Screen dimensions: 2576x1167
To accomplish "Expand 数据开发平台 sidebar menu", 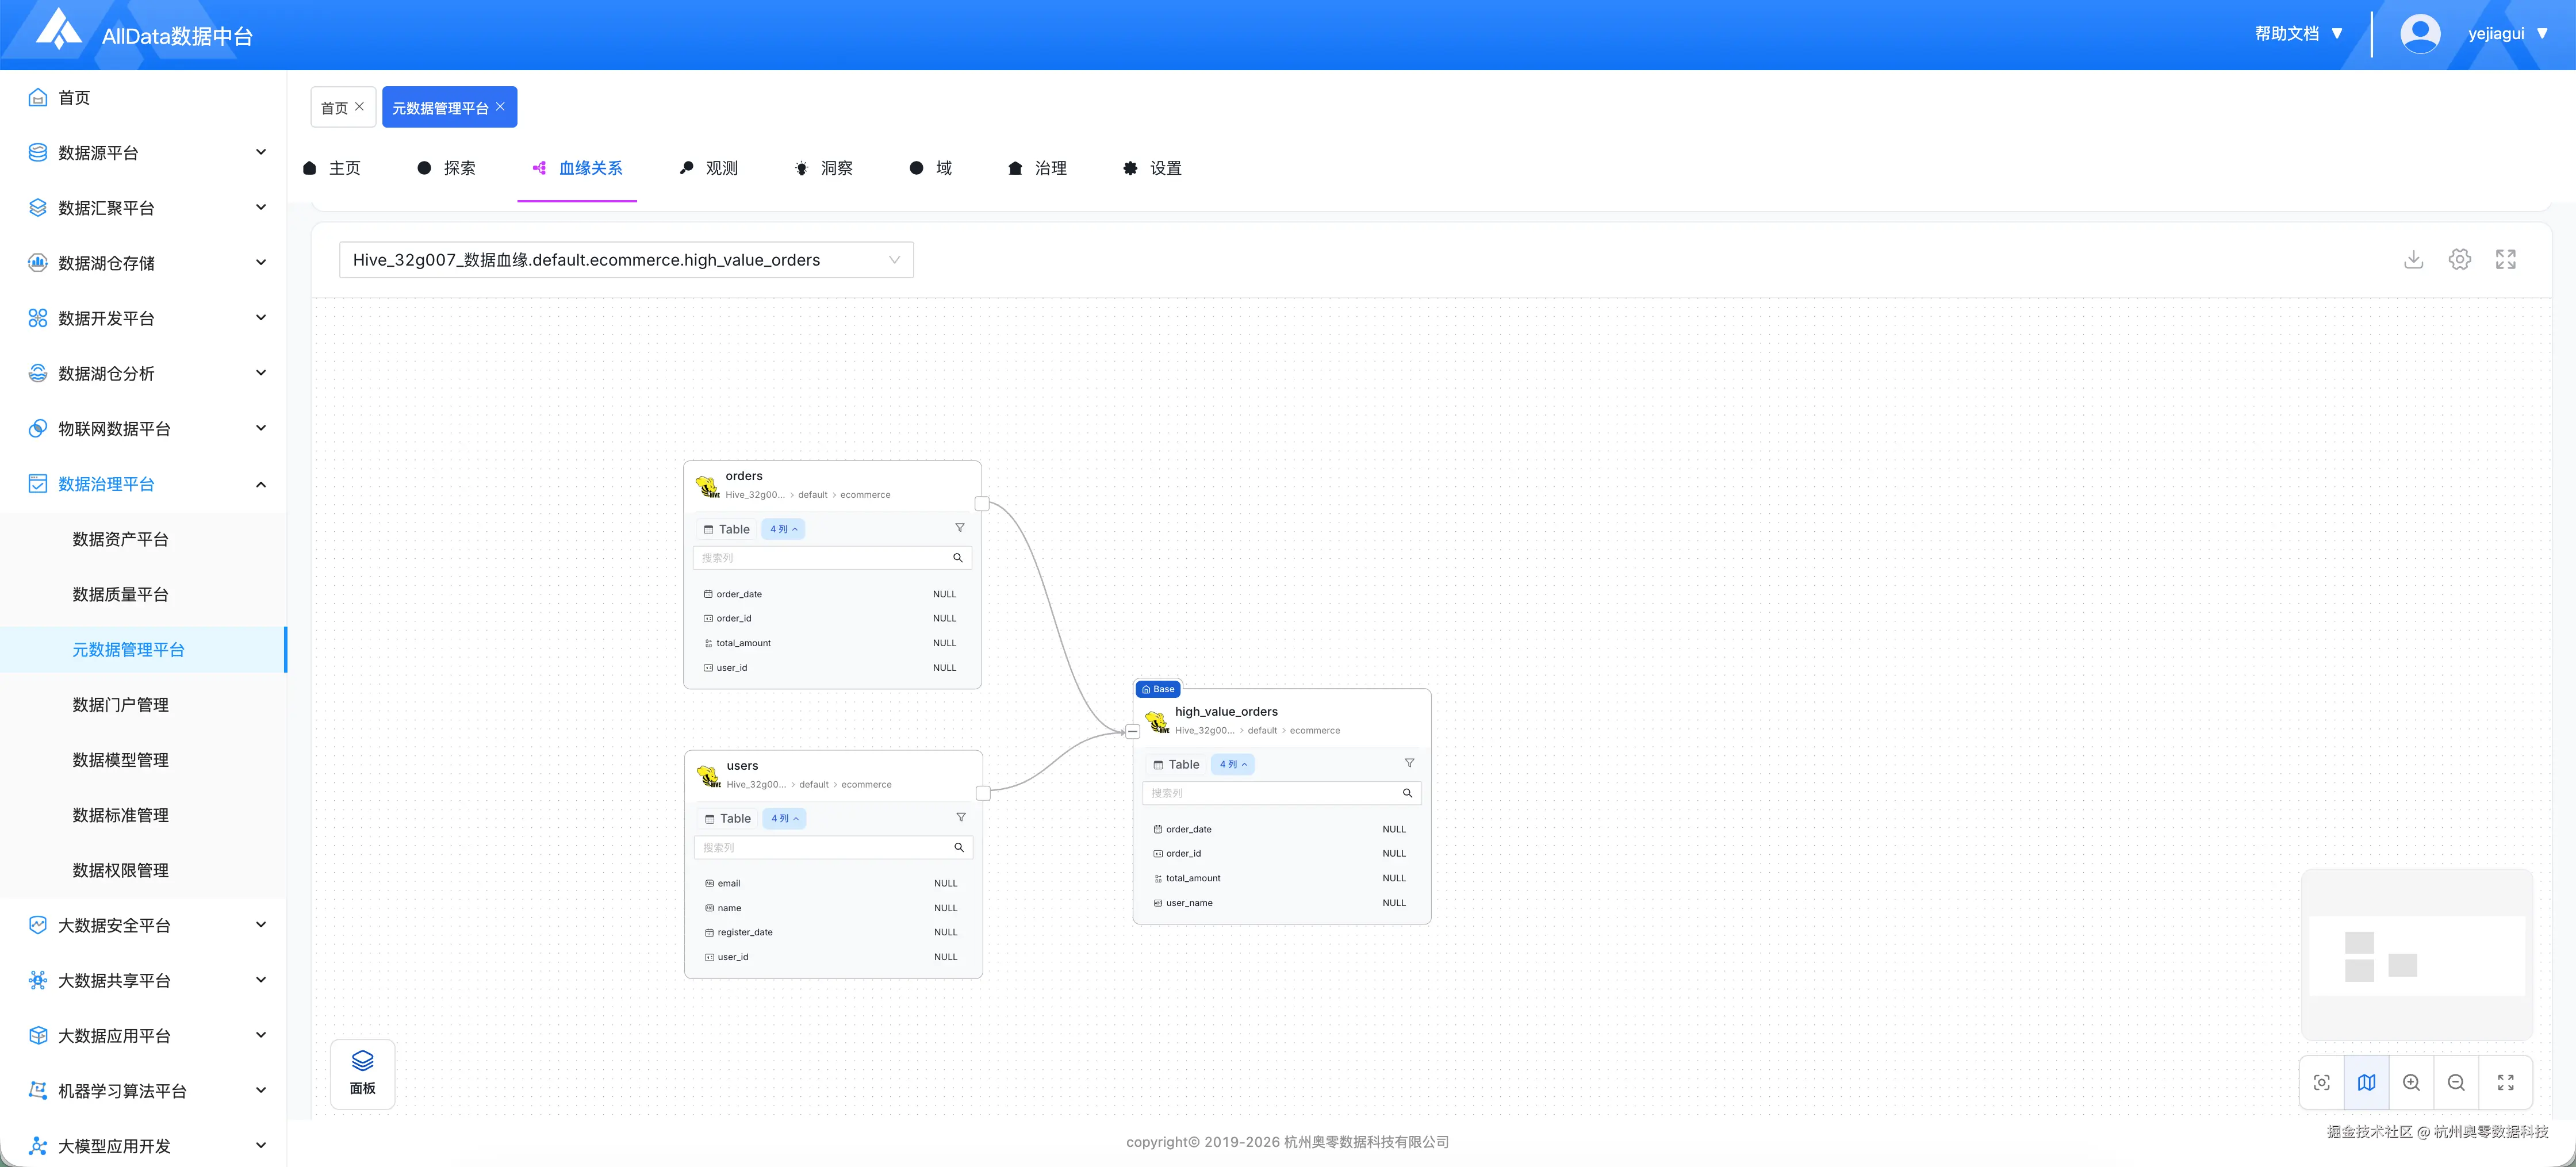I will [143, 318].
